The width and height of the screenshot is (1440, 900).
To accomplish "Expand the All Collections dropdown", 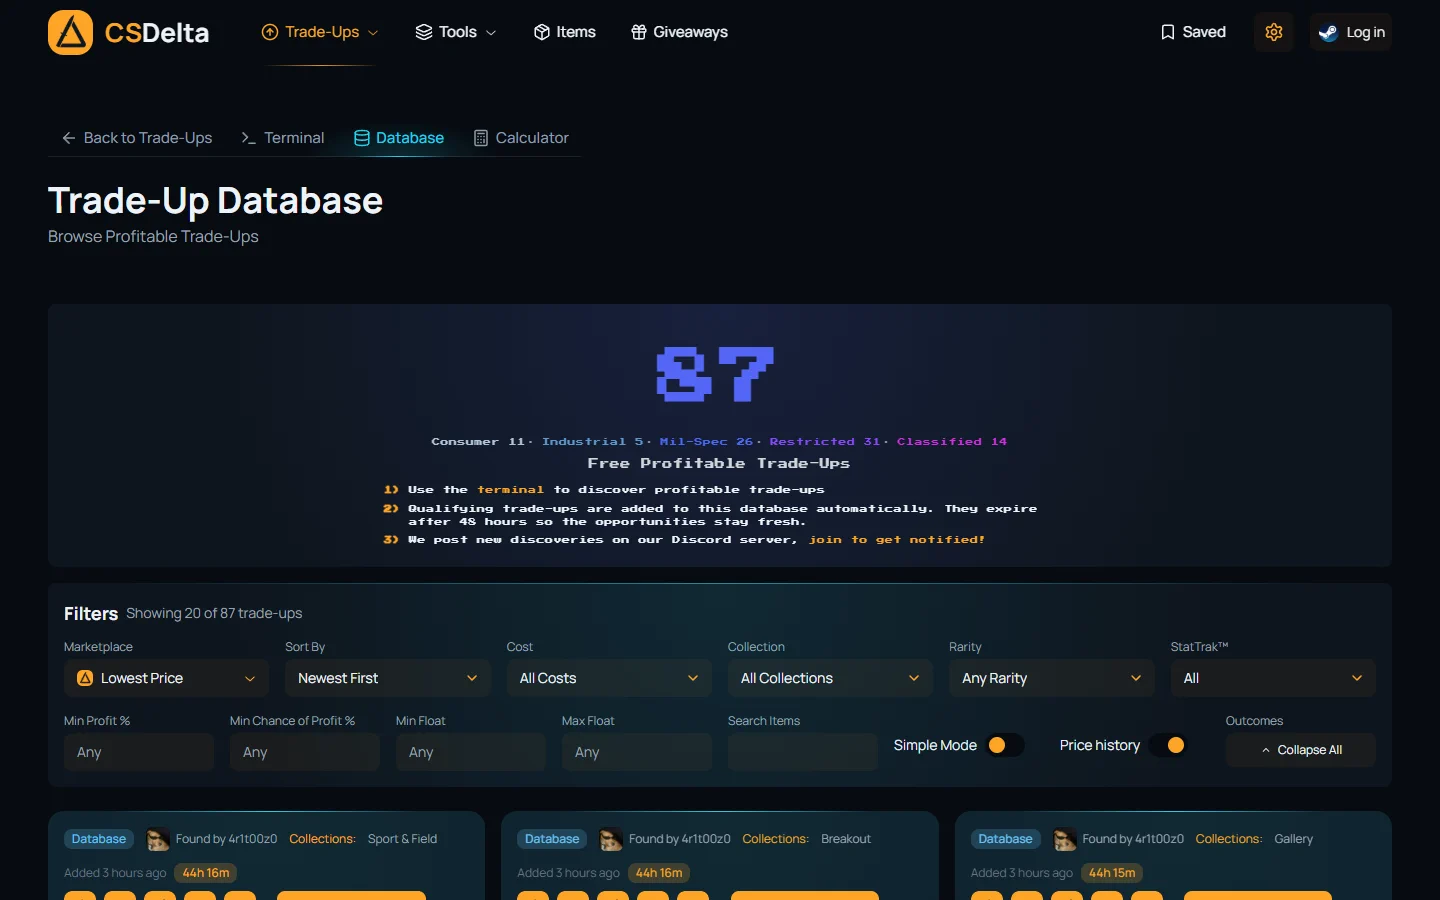I will click(830, 678).
